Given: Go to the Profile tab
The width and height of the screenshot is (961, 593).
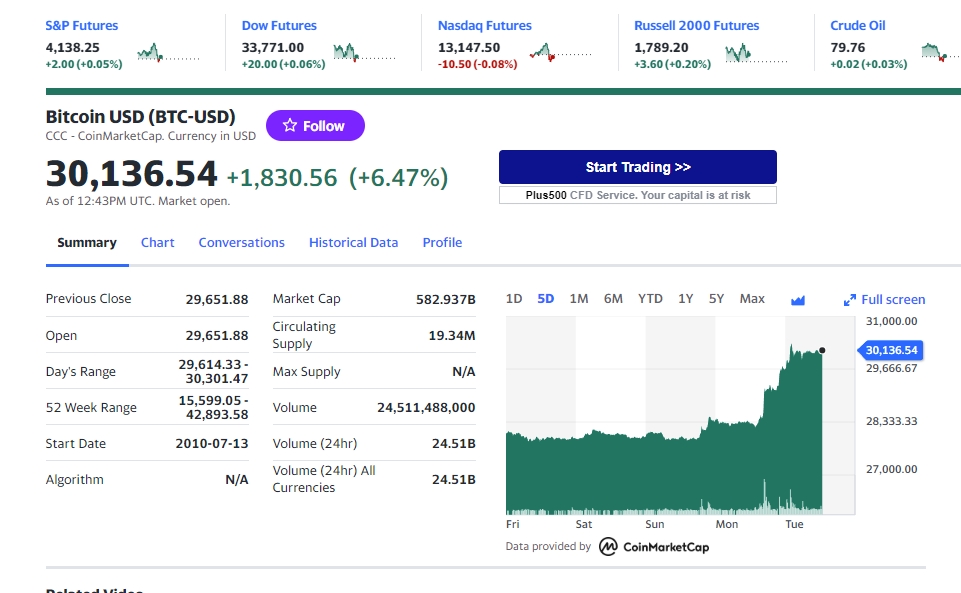Looking at the screenshot, I should (x=442, y=243).
